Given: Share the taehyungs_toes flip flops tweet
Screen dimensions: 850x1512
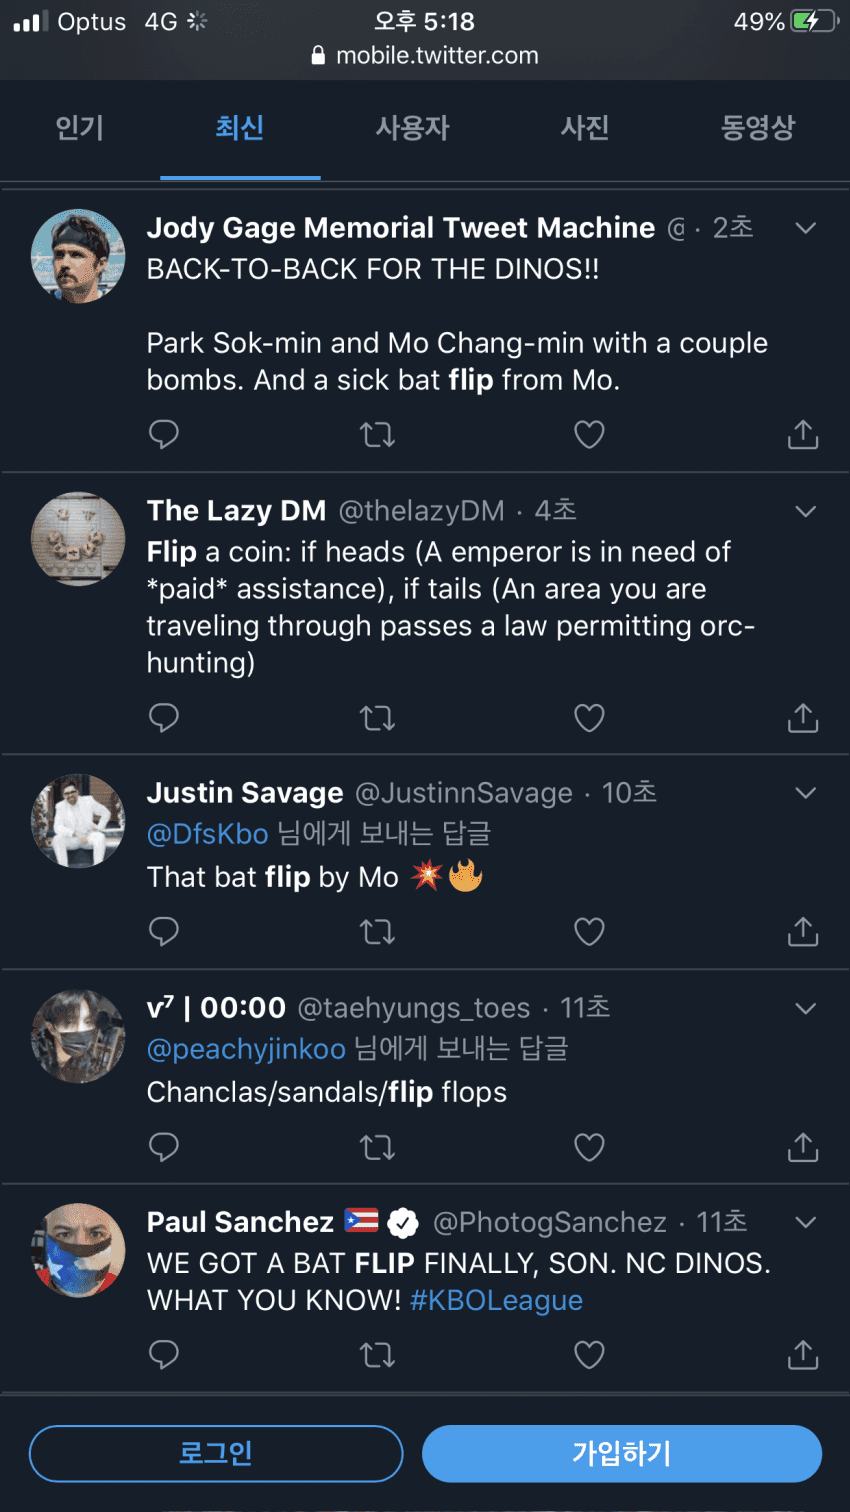Looking at the screenshot, I should [x=803, y=1147].
